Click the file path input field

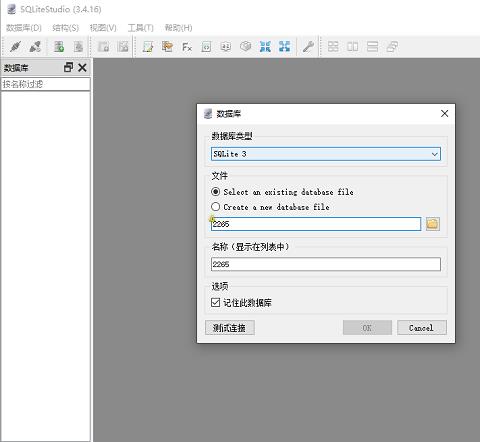pos(316,224)
